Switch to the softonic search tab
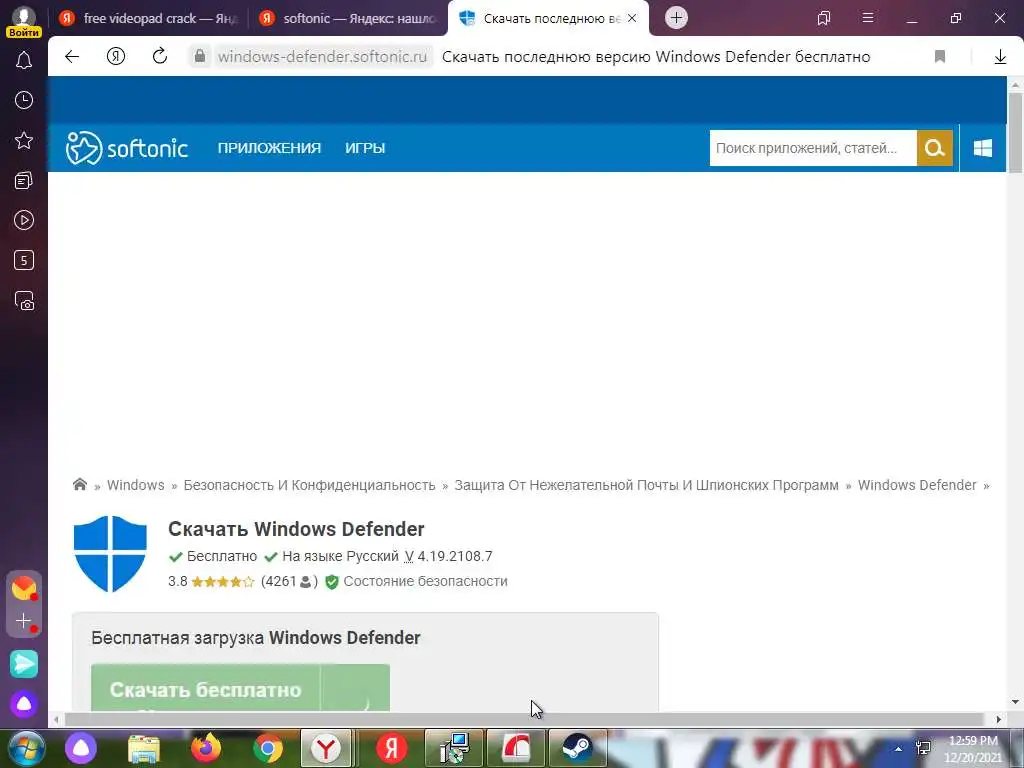Screen dimensions: 1024x768 (x=349, y=18)
